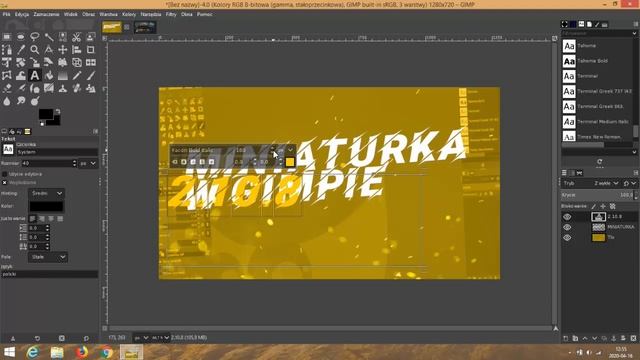Activate the Text tool
The height and width of the screenshot is (360, 640).
pos(35,75)
